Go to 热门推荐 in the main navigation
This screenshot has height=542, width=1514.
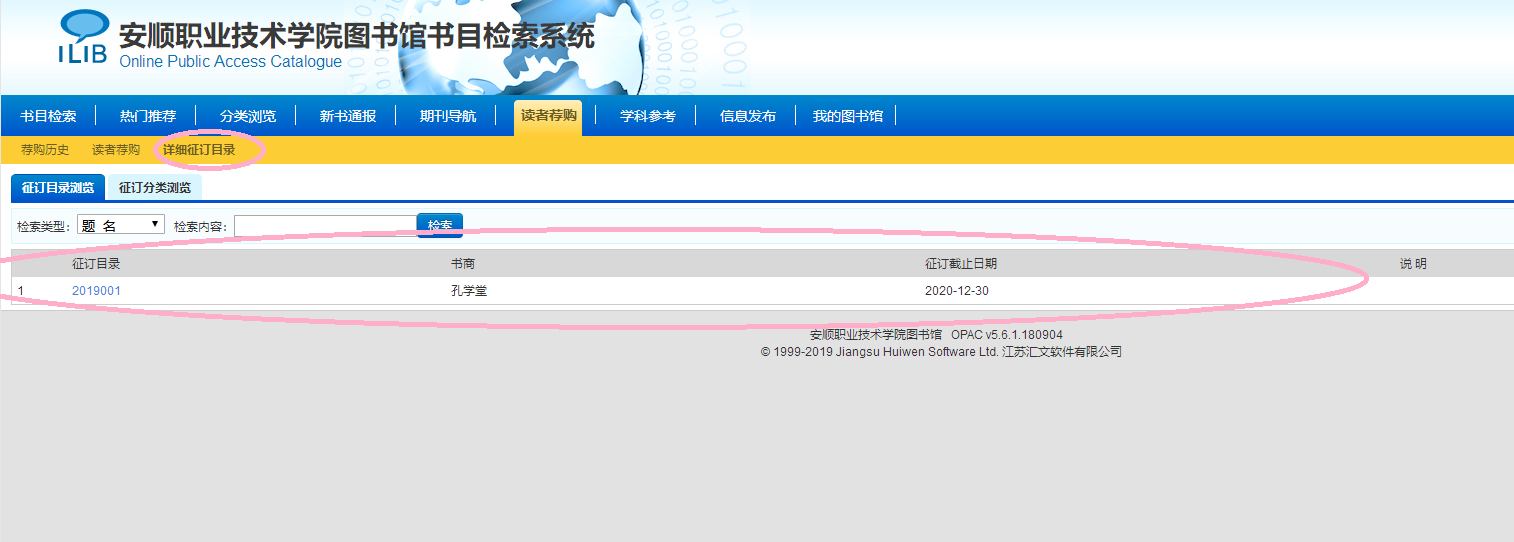(x=148, y=116)
